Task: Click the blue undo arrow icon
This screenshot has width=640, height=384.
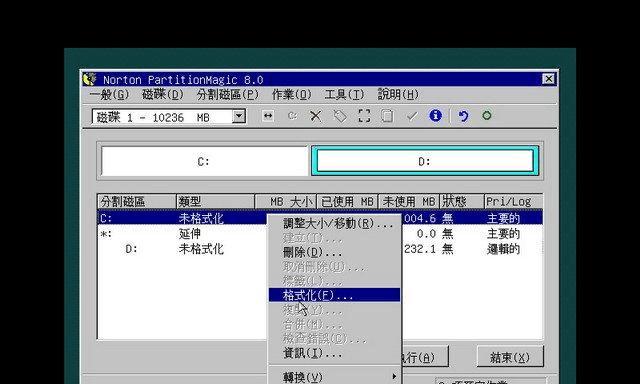Action: (x=463, y=116)
